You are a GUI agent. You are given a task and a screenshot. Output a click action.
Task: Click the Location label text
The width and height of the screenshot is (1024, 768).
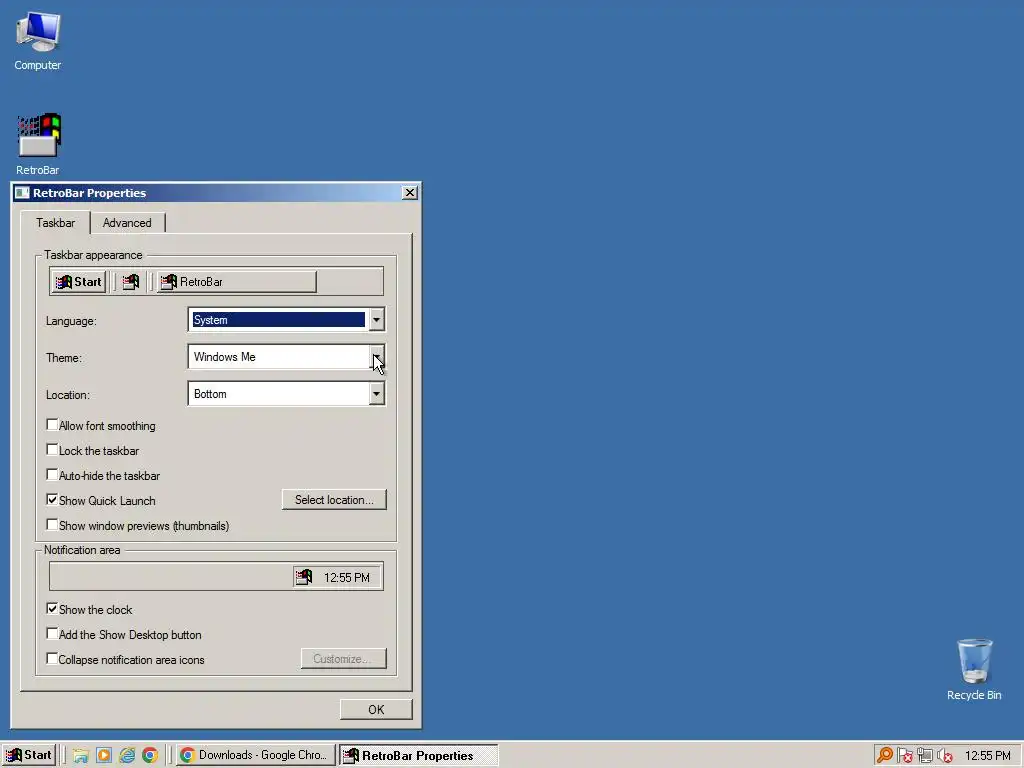coord(68,395)
